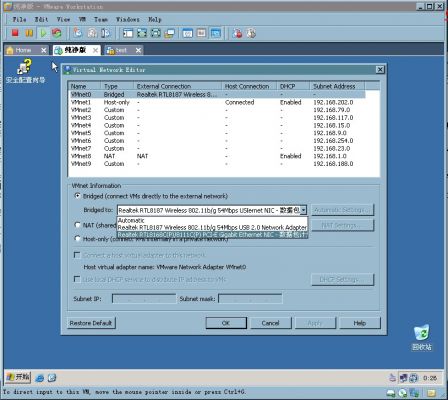The width and height of the screenshot is (448, 400).
Task: Select the VMnet9 Custom row
Action: tap(217, 164)
